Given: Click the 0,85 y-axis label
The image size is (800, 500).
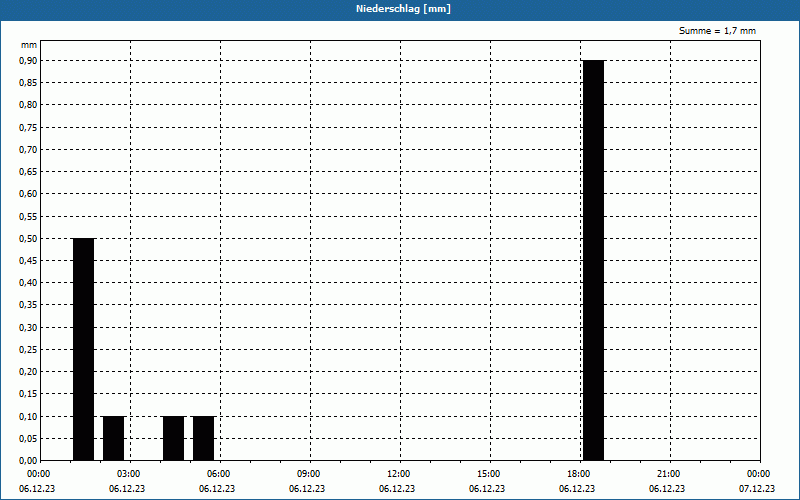Looking at the screenshot, I should [x=28, y=83].
